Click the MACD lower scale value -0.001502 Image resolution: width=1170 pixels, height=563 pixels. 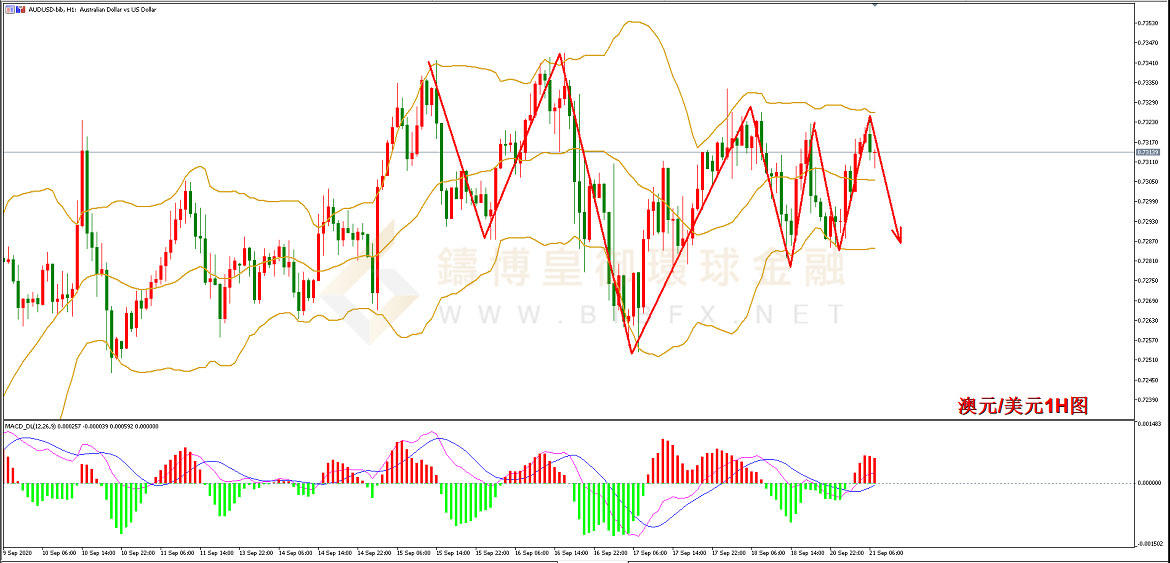pos(1150,545)
